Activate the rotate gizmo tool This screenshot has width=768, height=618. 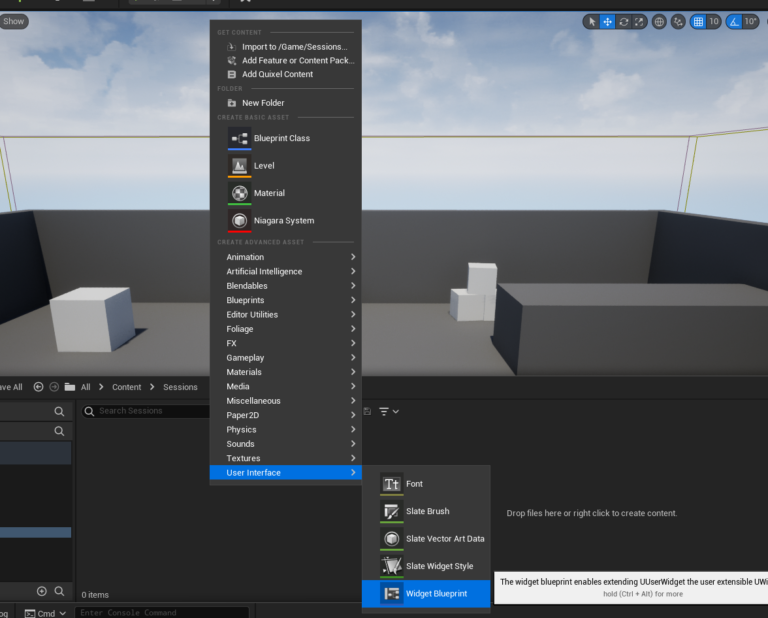pyautogui.click(x=623, y=21)
